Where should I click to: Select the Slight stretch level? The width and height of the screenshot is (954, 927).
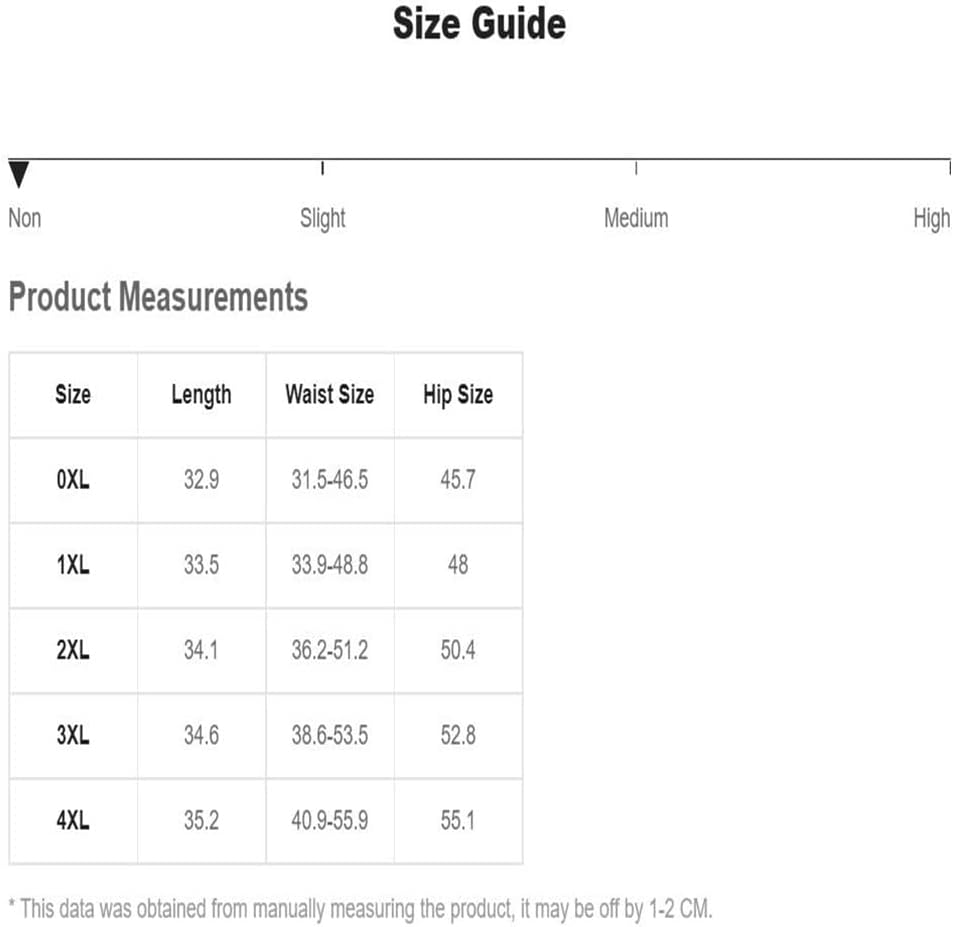pyautogui.click(x=322, y=218)
